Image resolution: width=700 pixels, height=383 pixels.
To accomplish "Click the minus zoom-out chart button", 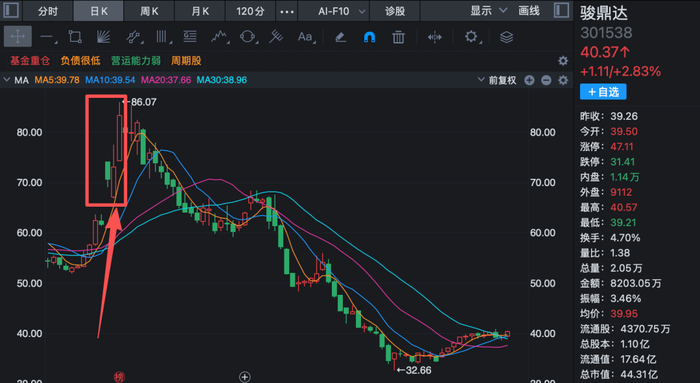I will pyautogui.click(x=546, y=80).
